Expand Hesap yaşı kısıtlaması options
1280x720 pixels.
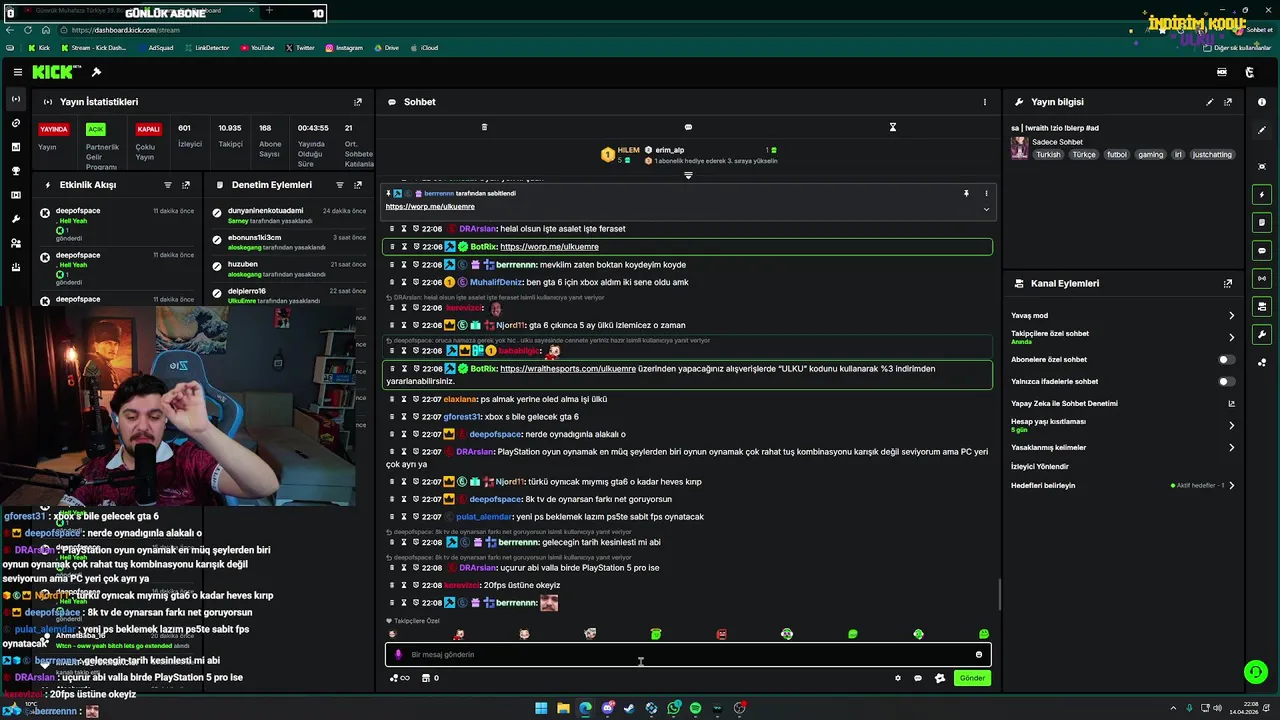click(1231, 425)
